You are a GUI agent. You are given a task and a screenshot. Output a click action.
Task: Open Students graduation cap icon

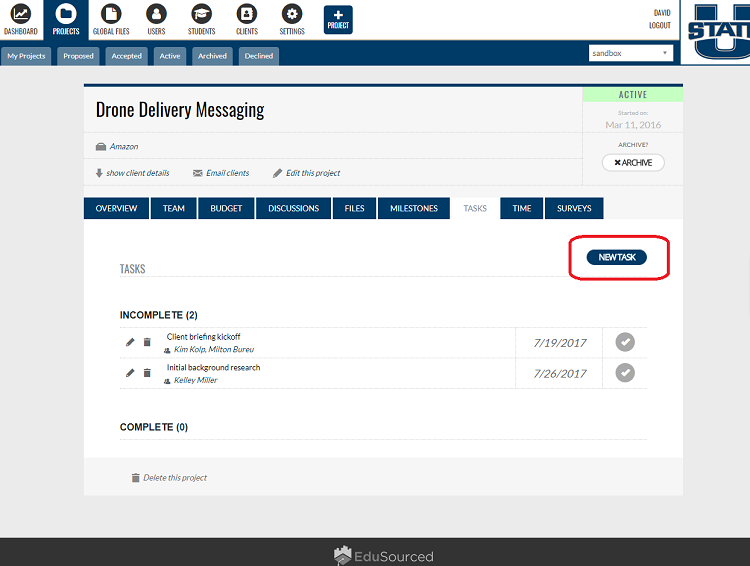tap(201, 15)
